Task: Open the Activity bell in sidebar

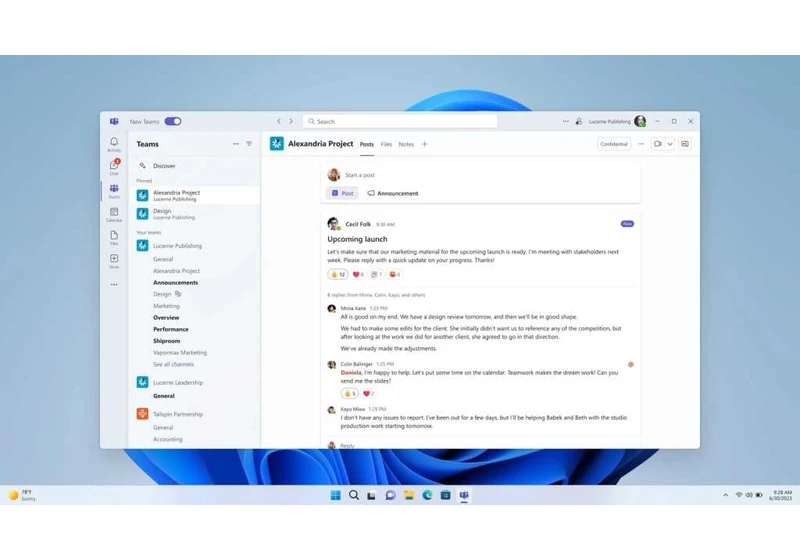Action: click(114, 144)
